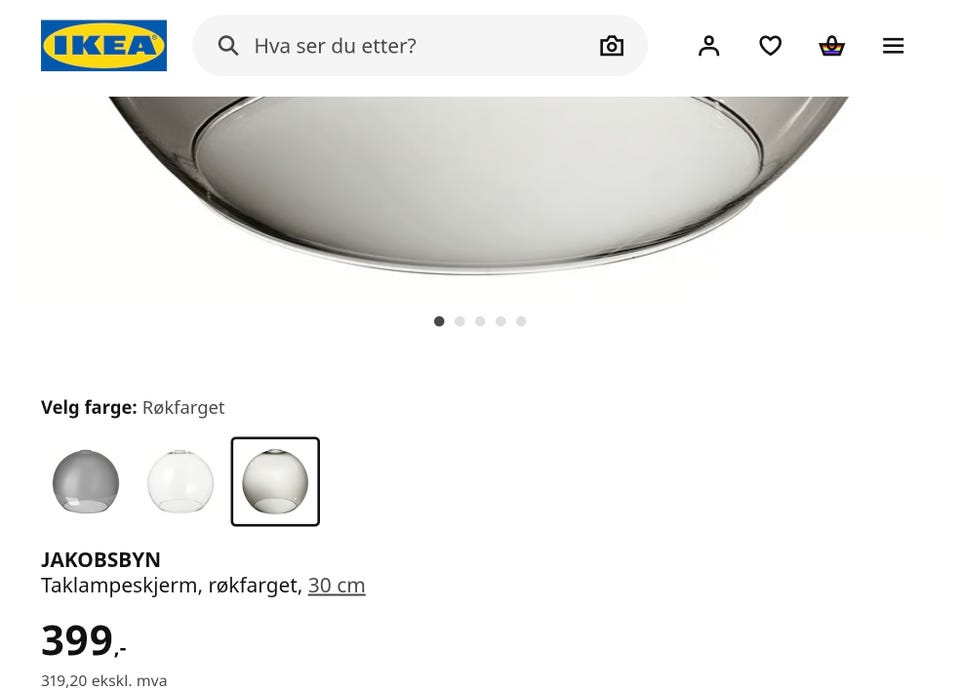Screen dimensions: 960x692
Task: Focus the 'Hva ser du etter?' search field
Action: tap(420, 46)
